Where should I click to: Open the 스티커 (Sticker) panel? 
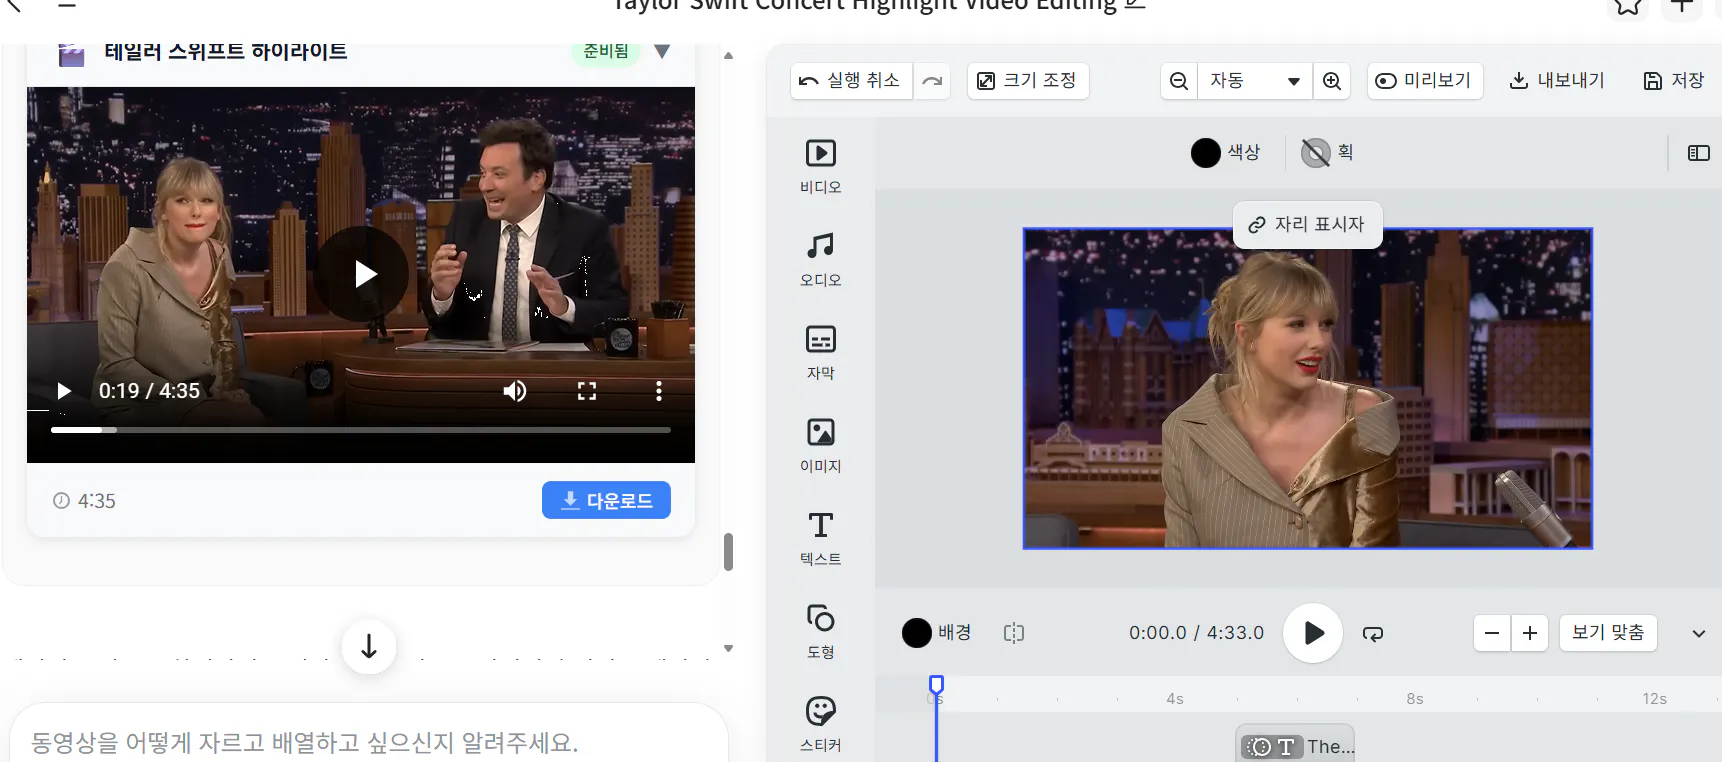(x=820, y=724)
